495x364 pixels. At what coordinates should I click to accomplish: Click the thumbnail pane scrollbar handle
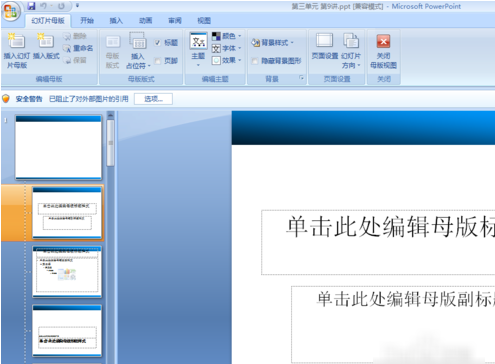pos(110,143)
